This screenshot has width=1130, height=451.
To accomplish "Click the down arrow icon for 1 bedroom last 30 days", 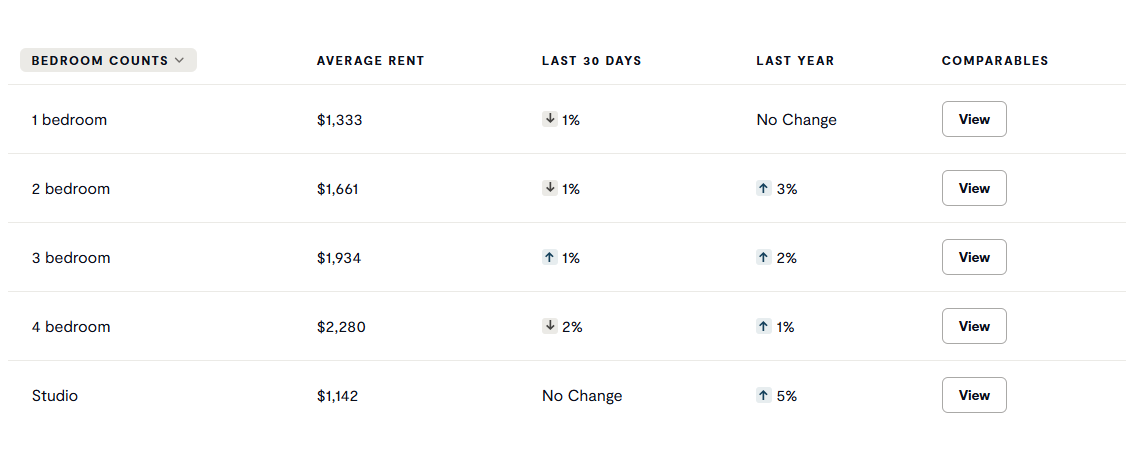I will (549, 119).
